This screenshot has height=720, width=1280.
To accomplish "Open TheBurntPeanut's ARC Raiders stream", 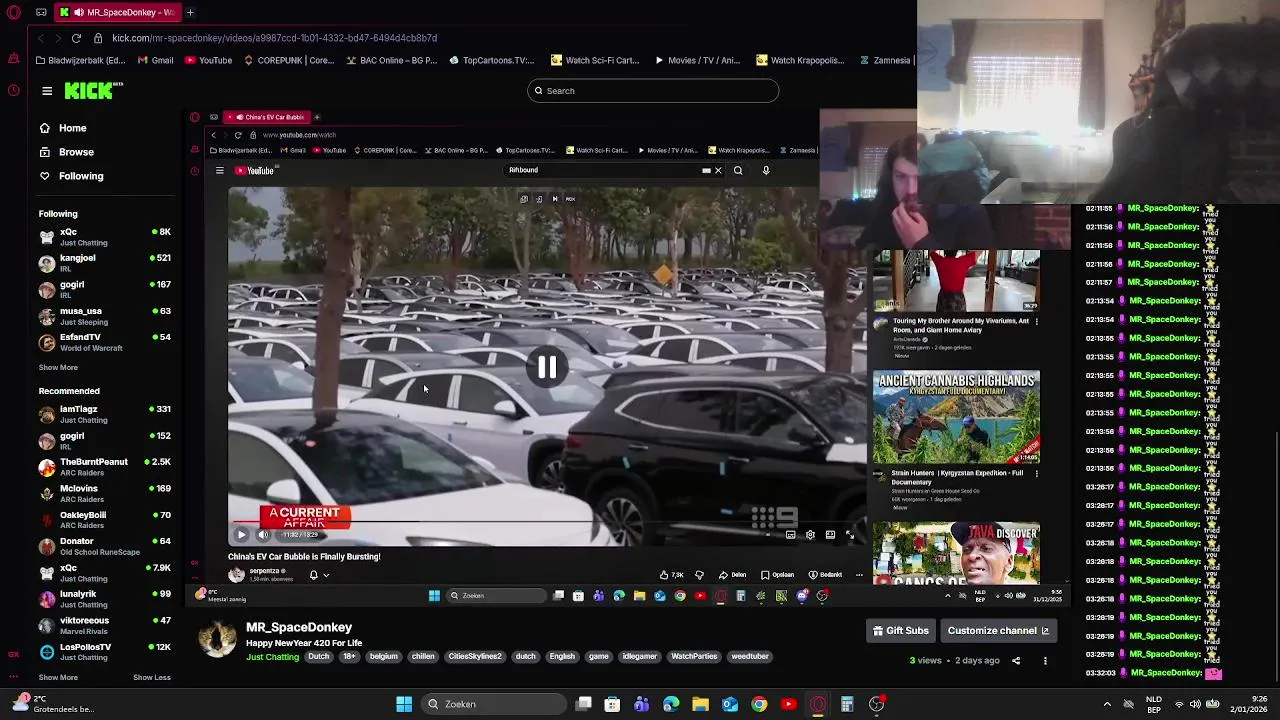I will 104,467.
